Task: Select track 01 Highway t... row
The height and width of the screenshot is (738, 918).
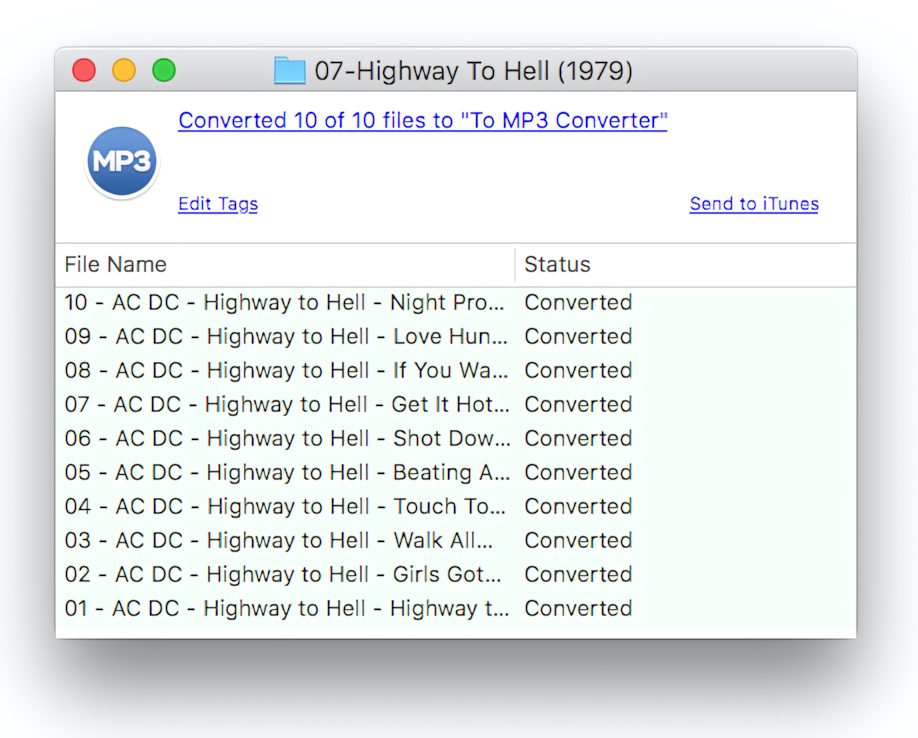Action: coord(456,608)
